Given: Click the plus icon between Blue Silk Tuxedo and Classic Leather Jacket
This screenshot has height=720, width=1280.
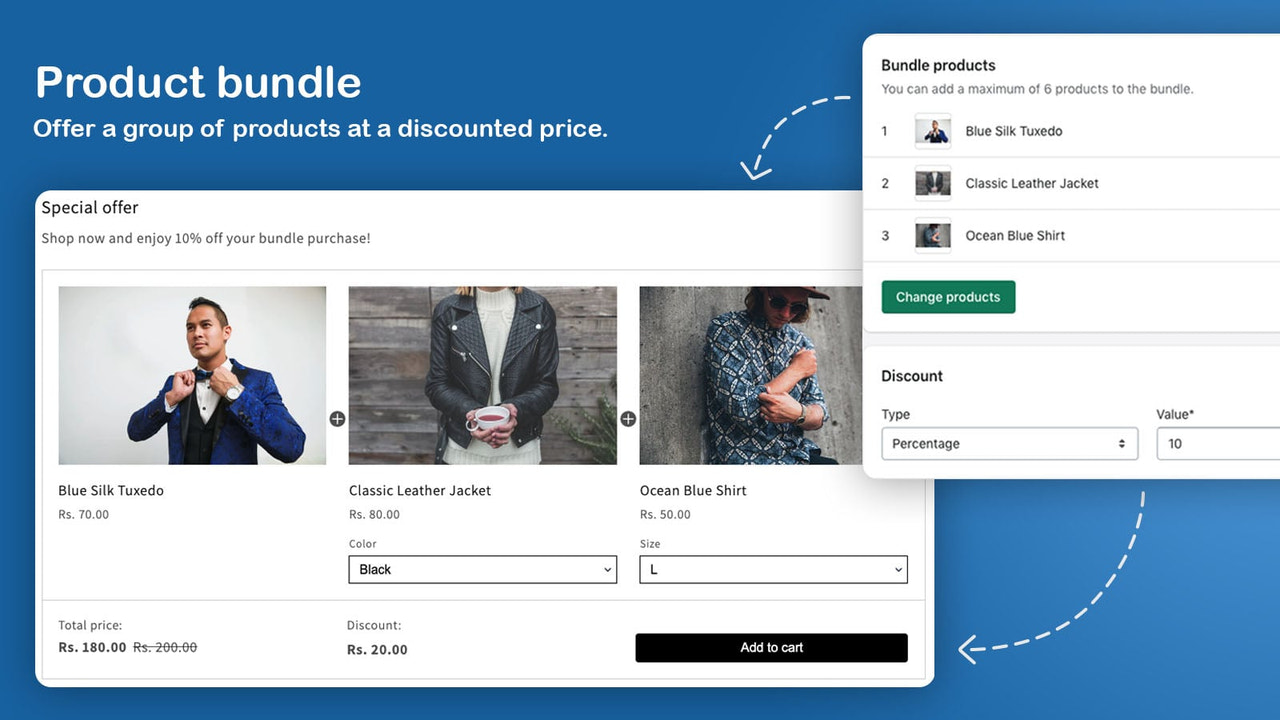Looking at the screenshot, I should coord(337,420).
